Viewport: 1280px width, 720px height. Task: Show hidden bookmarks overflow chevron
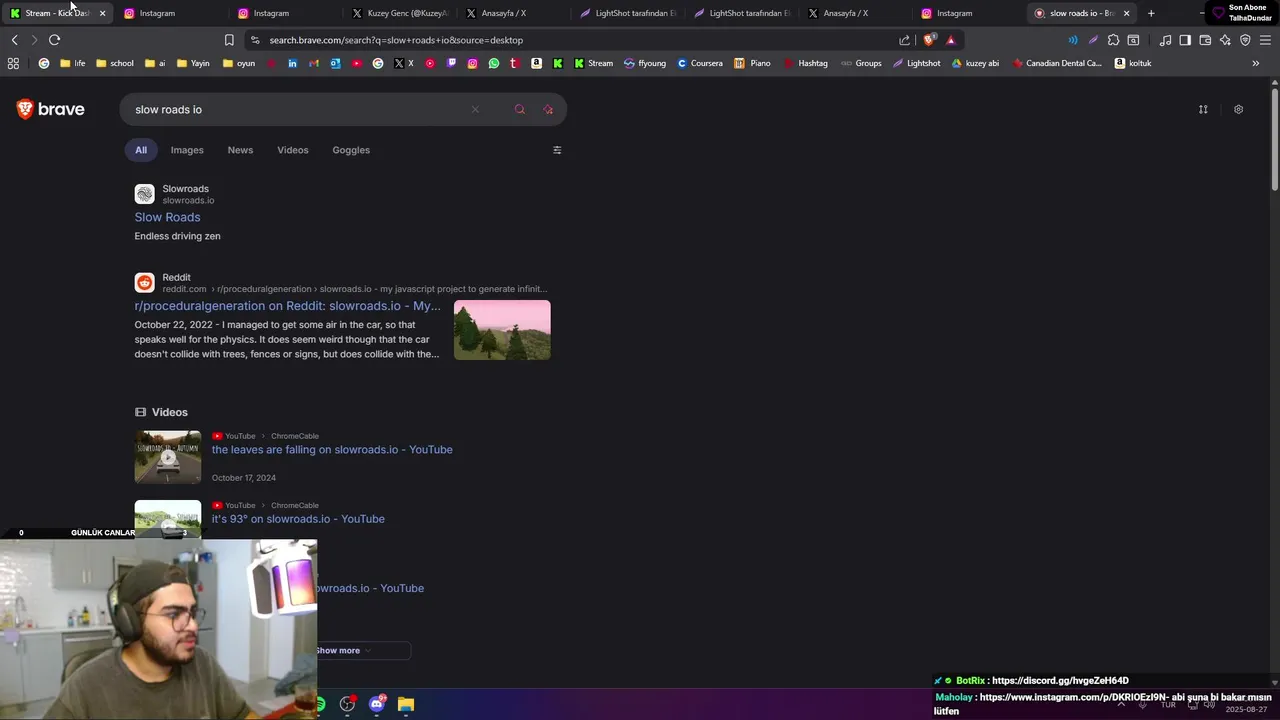tap(1256, 63)
